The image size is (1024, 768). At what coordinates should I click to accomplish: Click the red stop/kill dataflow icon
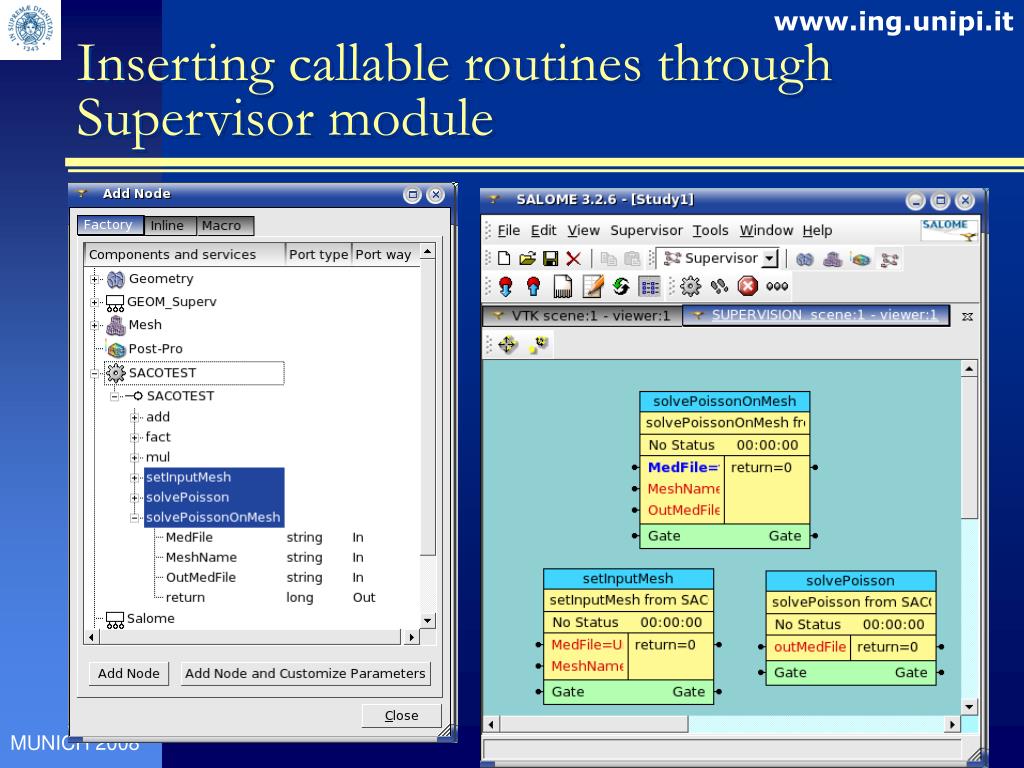747,286
